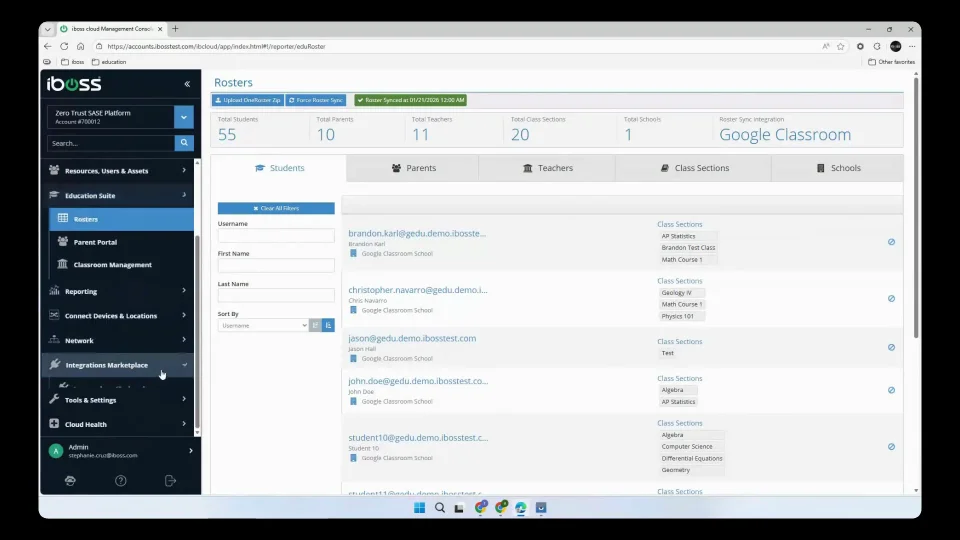Click the support headset icon at sidebar bottom
The height and width of the screenshot is (540, 960).
pyautogui.click(x=70, y=481)
